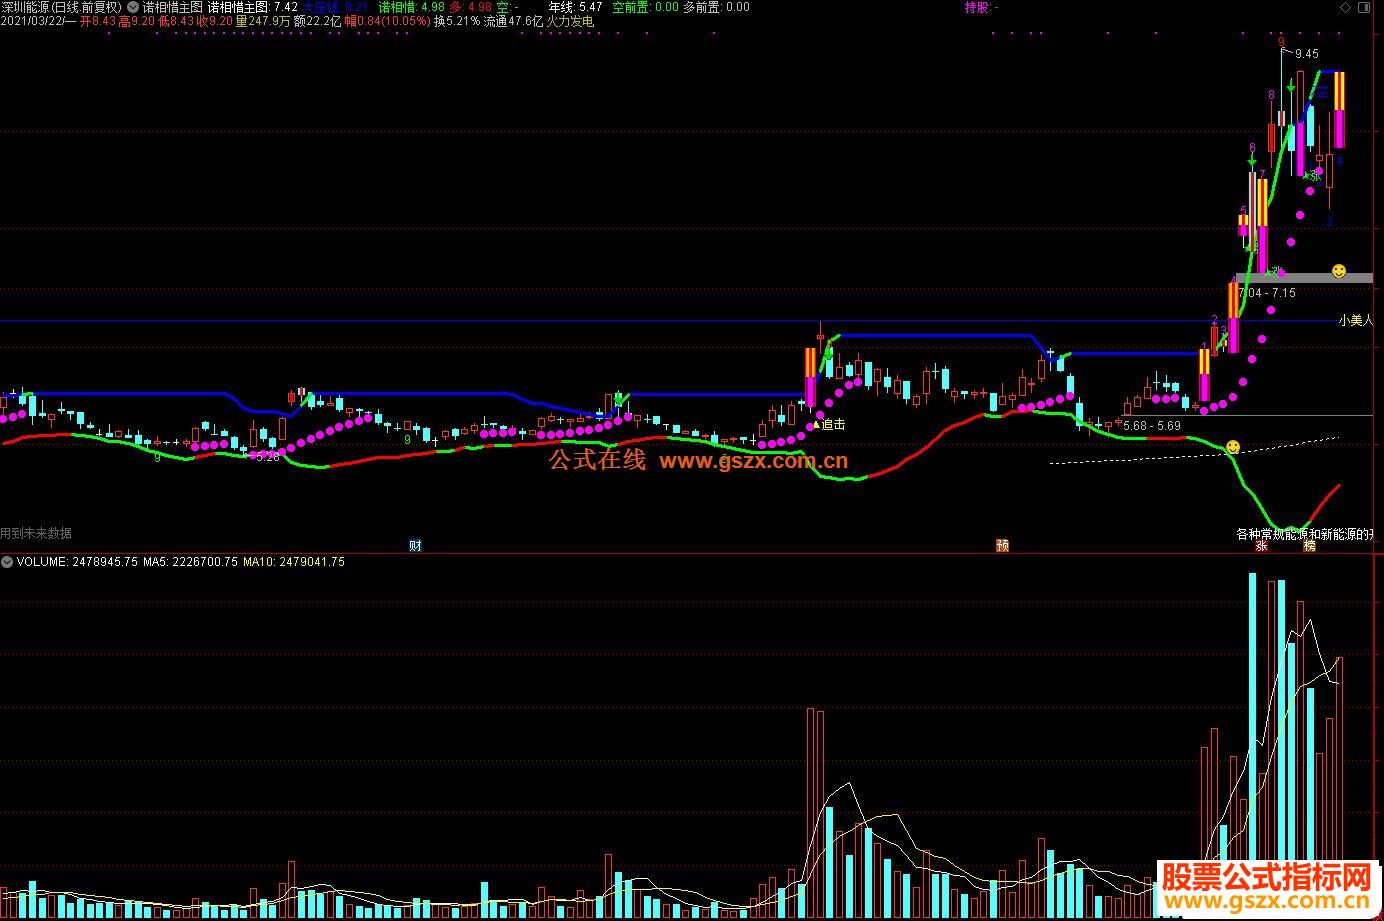Image resolution: width=1384 pixels, height=921 pixels.
Task: Click the 换5.21% turnover value
Action: click(456, 21)
